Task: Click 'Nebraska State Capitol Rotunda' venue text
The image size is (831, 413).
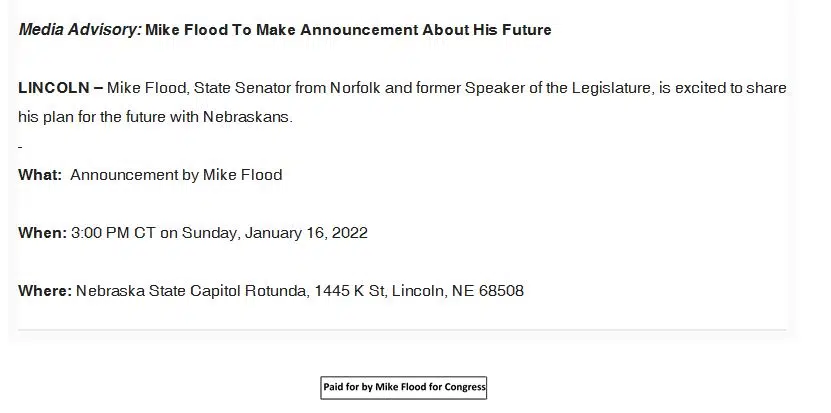Action: (190, 291)
